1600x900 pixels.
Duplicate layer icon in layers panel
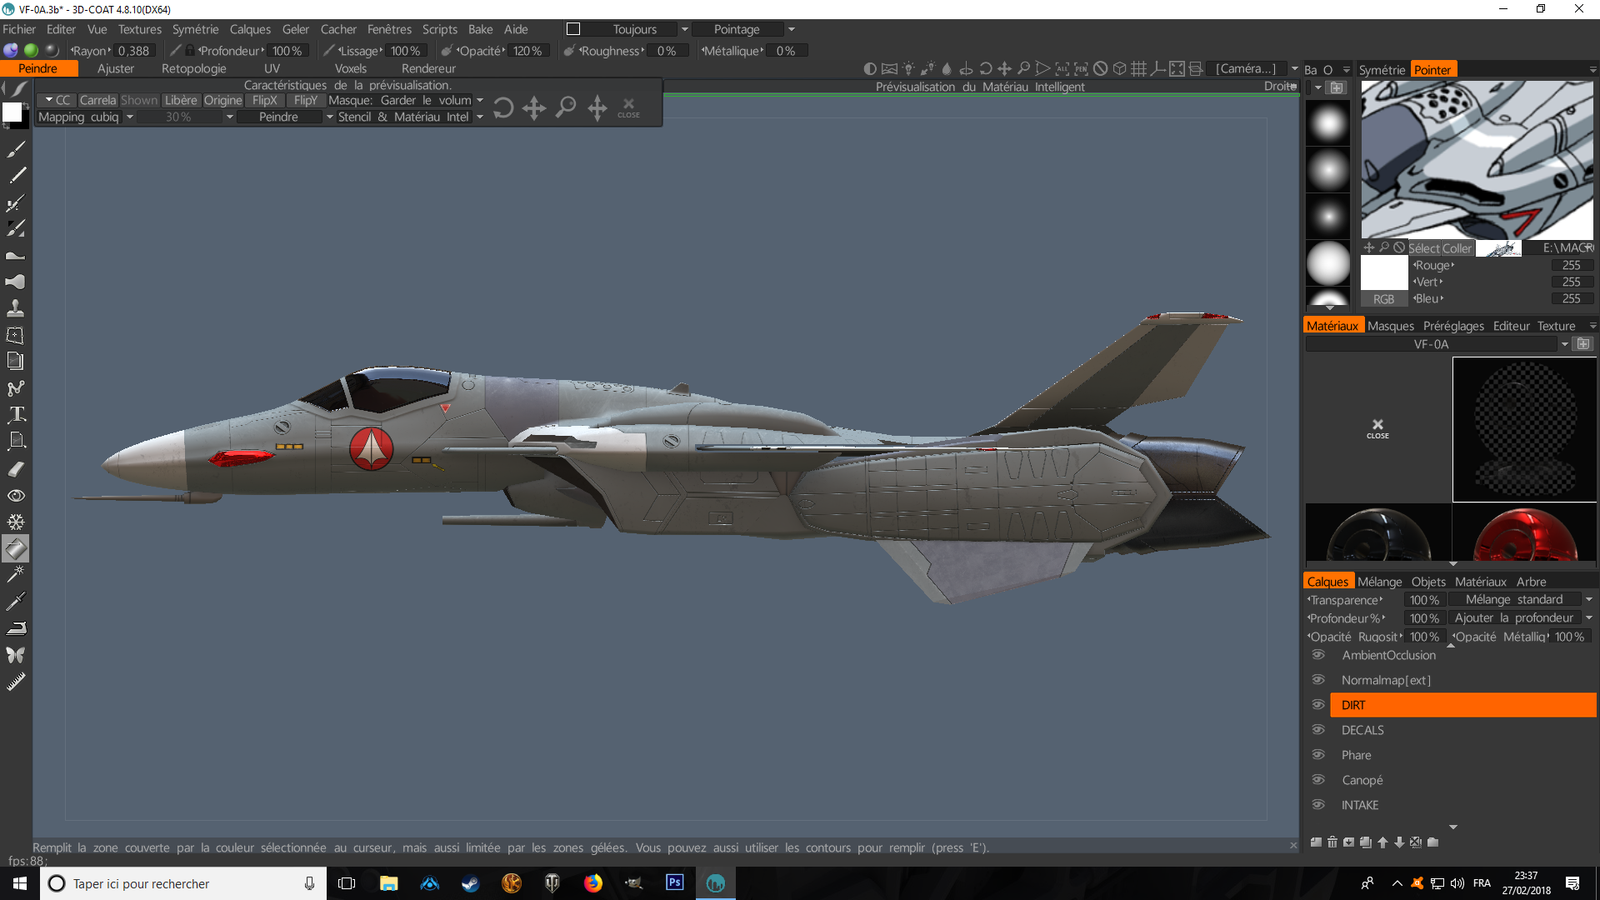pyautogui.click(x=1366, y=842)
